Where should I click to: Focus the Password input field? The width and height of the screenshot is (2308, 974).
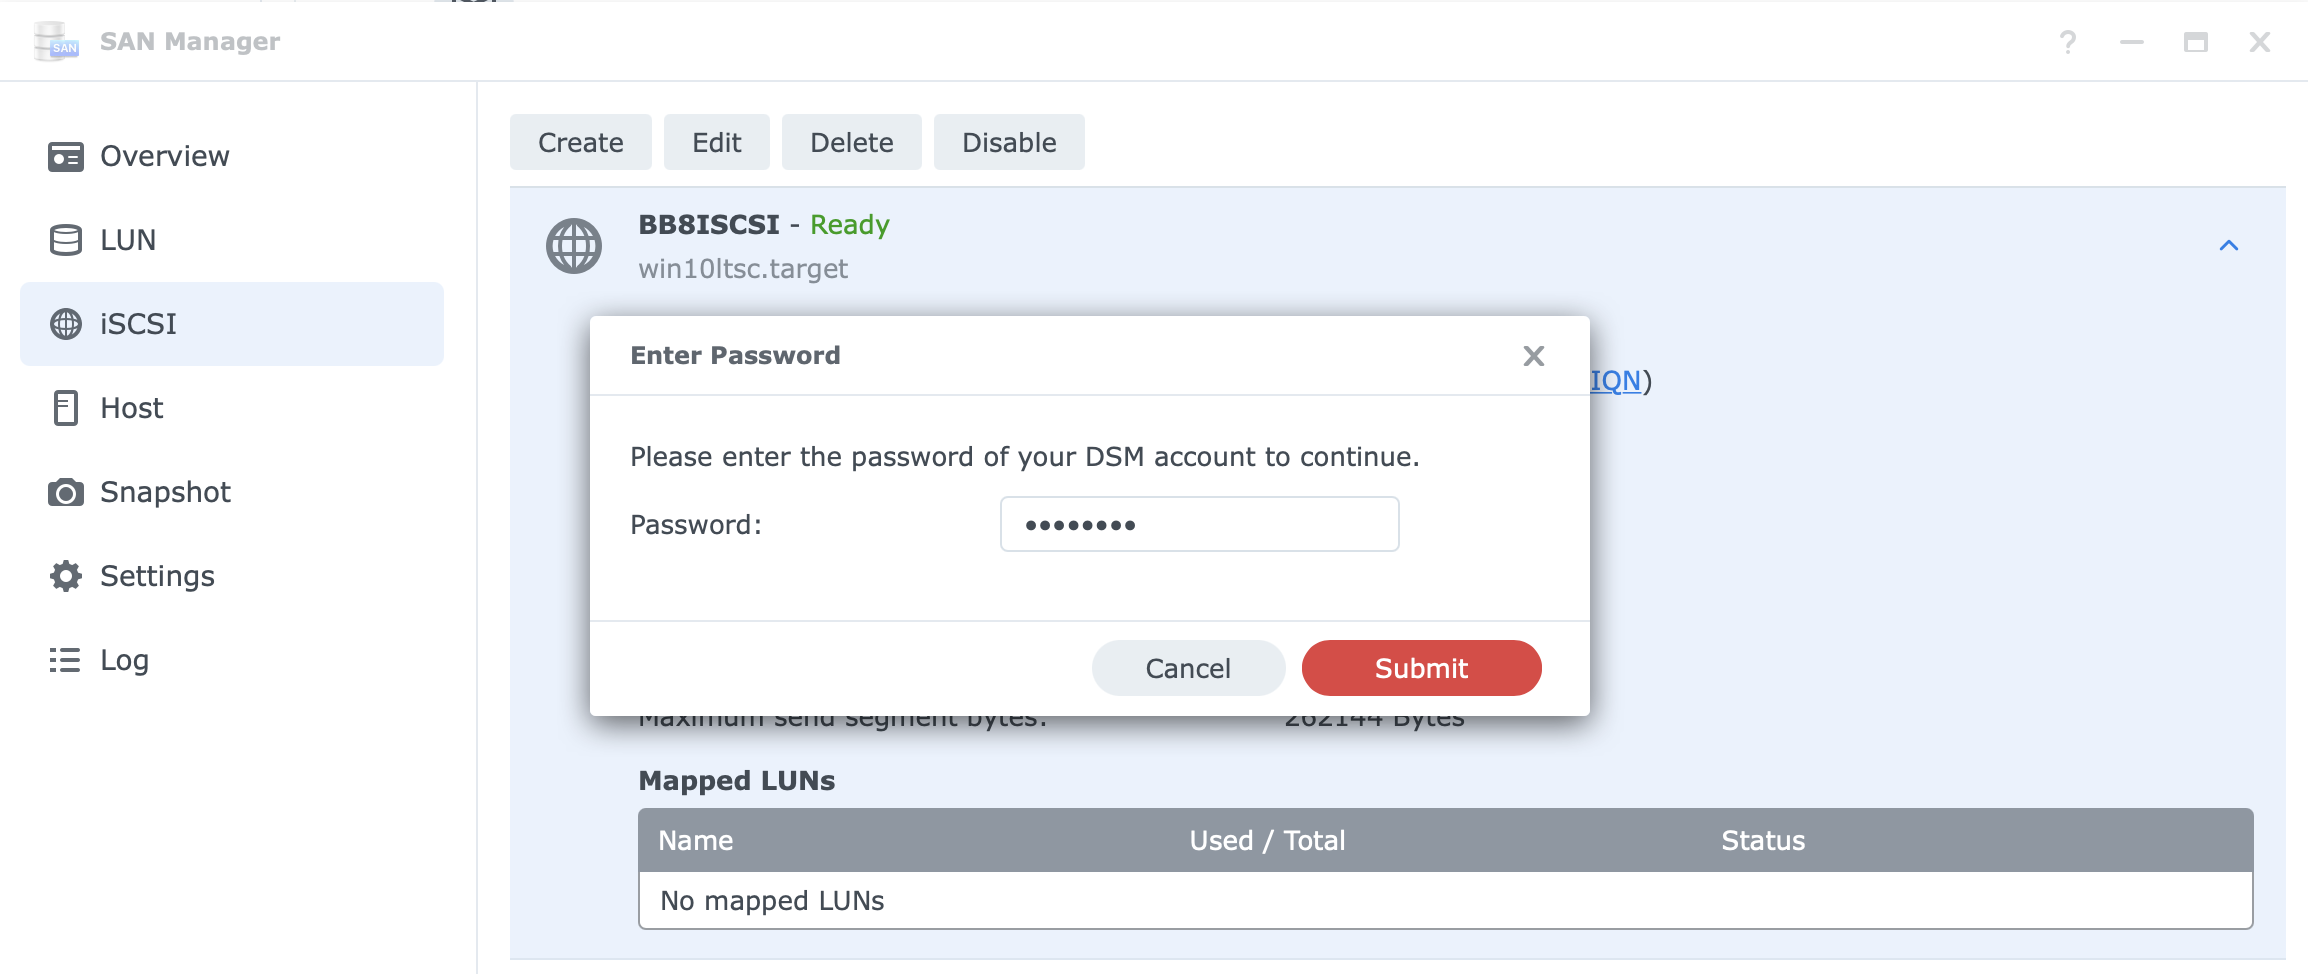coord(1199,524)
